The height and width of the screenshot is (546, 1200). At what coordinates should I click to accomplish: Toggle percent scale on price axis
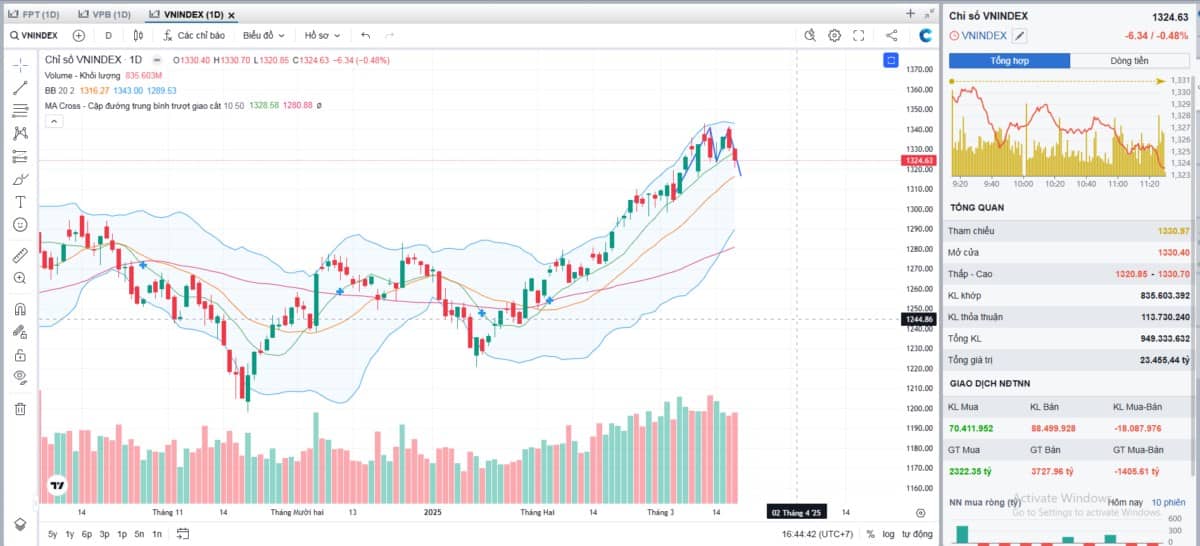870,534
